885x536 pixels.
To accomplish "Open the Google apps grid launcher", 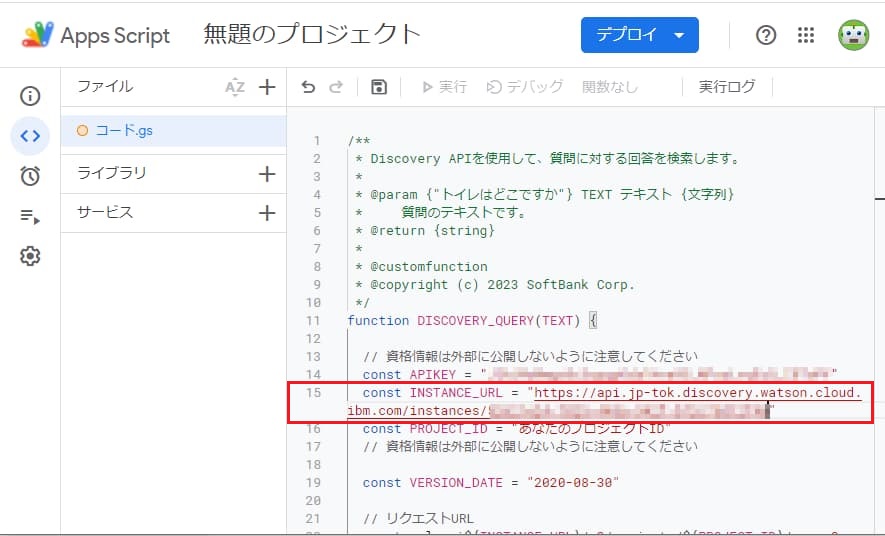I will pos(806,35).
